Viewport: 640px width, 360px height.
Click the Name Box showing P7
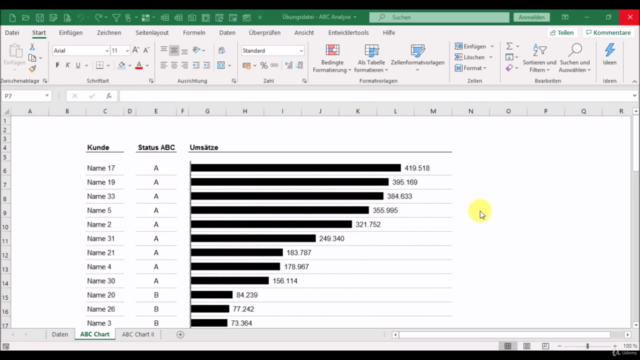click(x=26, y=96)
